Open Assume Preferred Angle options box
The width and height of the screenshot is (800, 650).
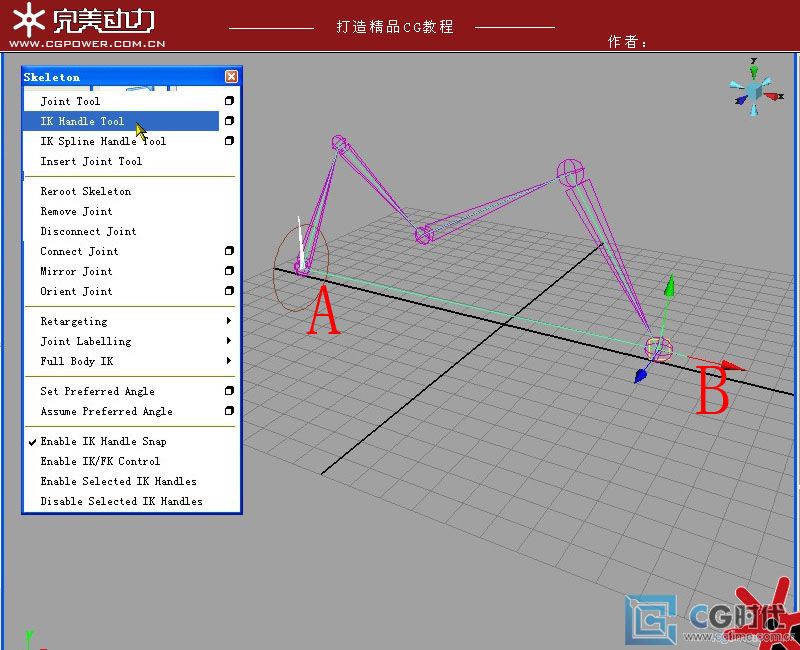(x=229, y=410)
